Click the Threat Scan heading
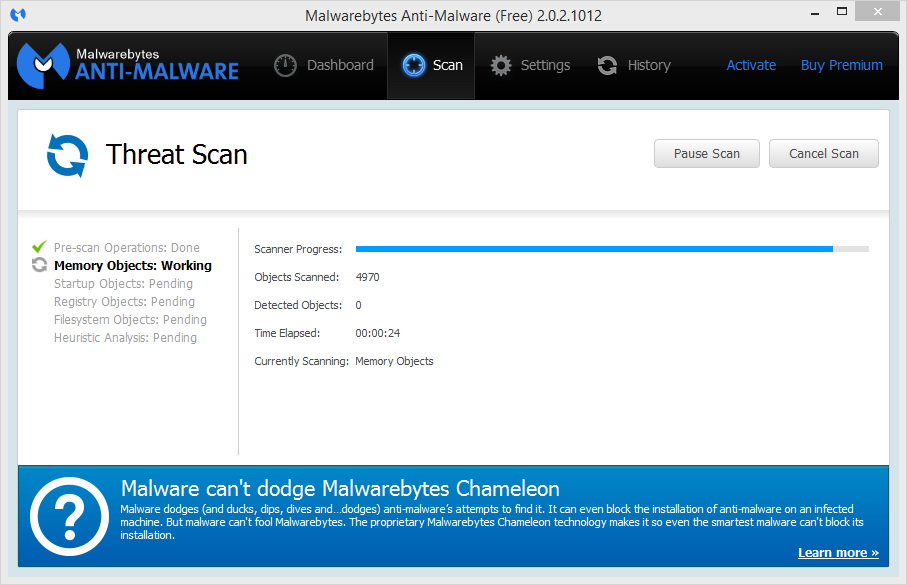Image resolution: width=907 pixels, height=585 pixels. 176,154
